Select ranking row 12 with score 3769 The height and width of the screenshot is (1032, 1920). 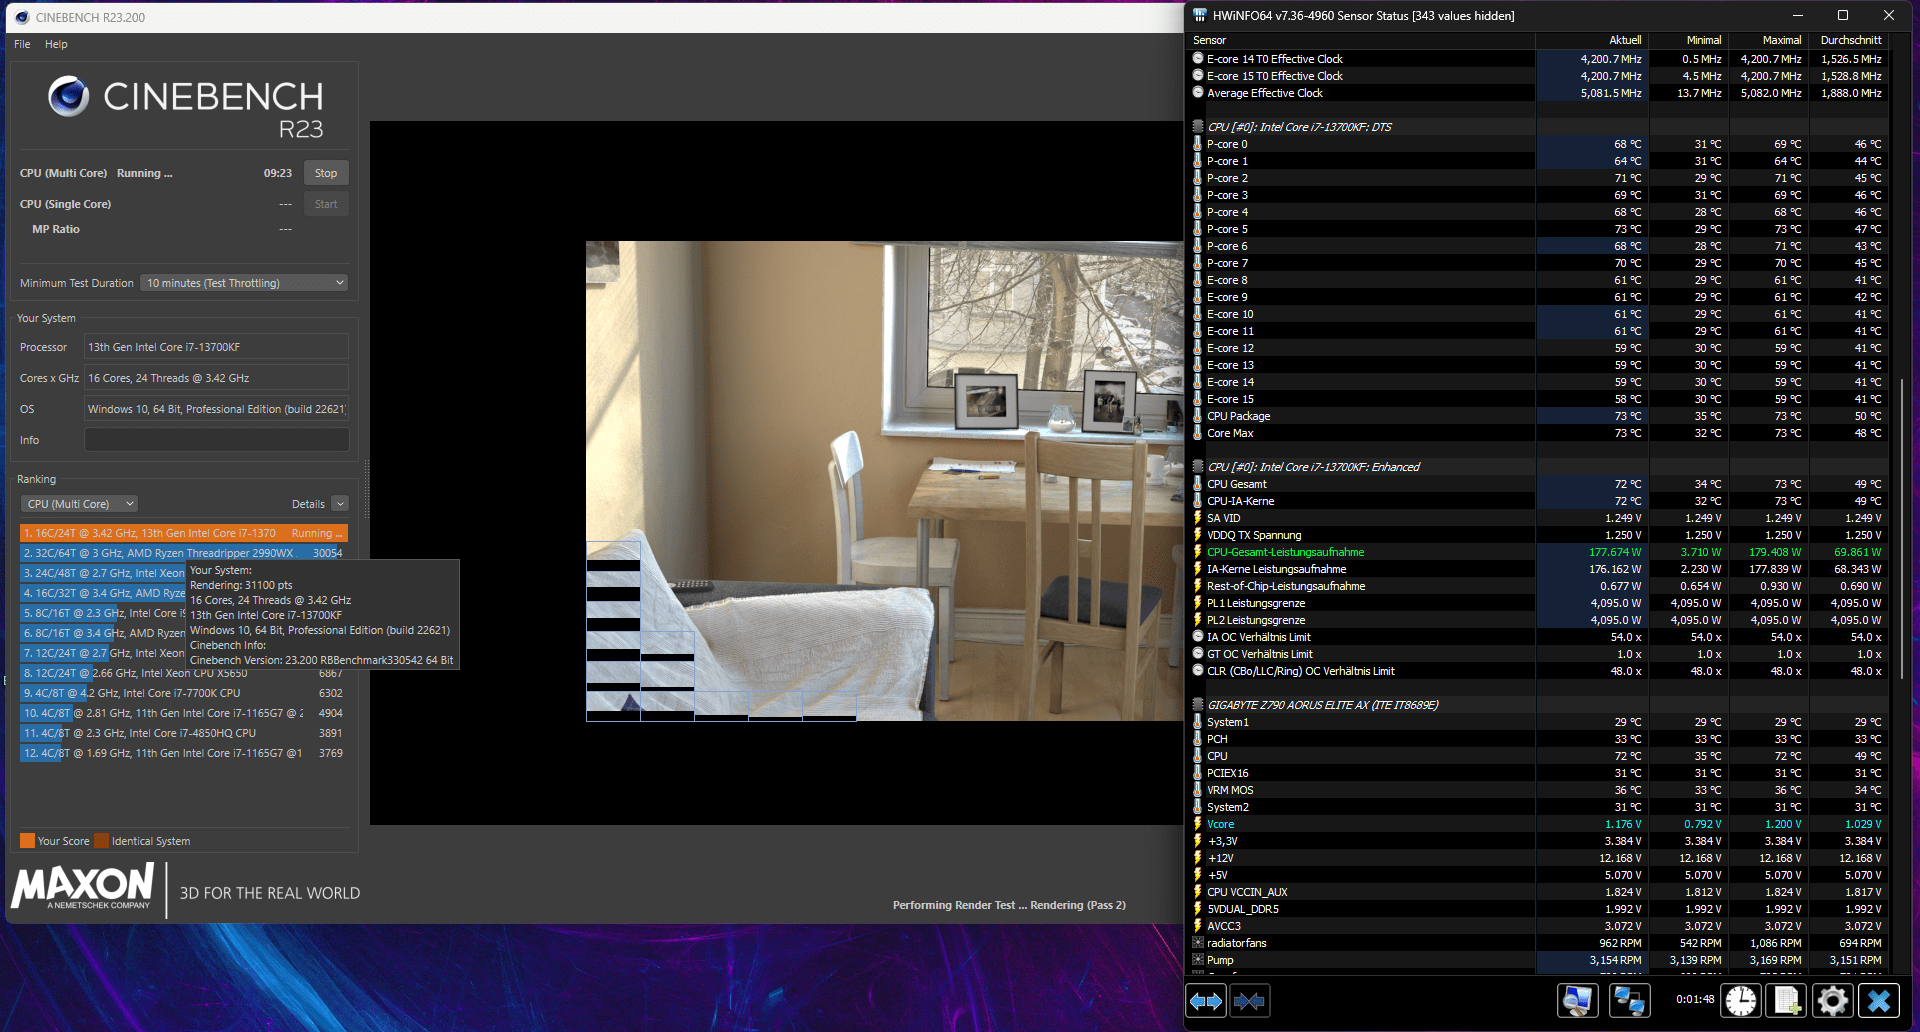coord(183,753)
